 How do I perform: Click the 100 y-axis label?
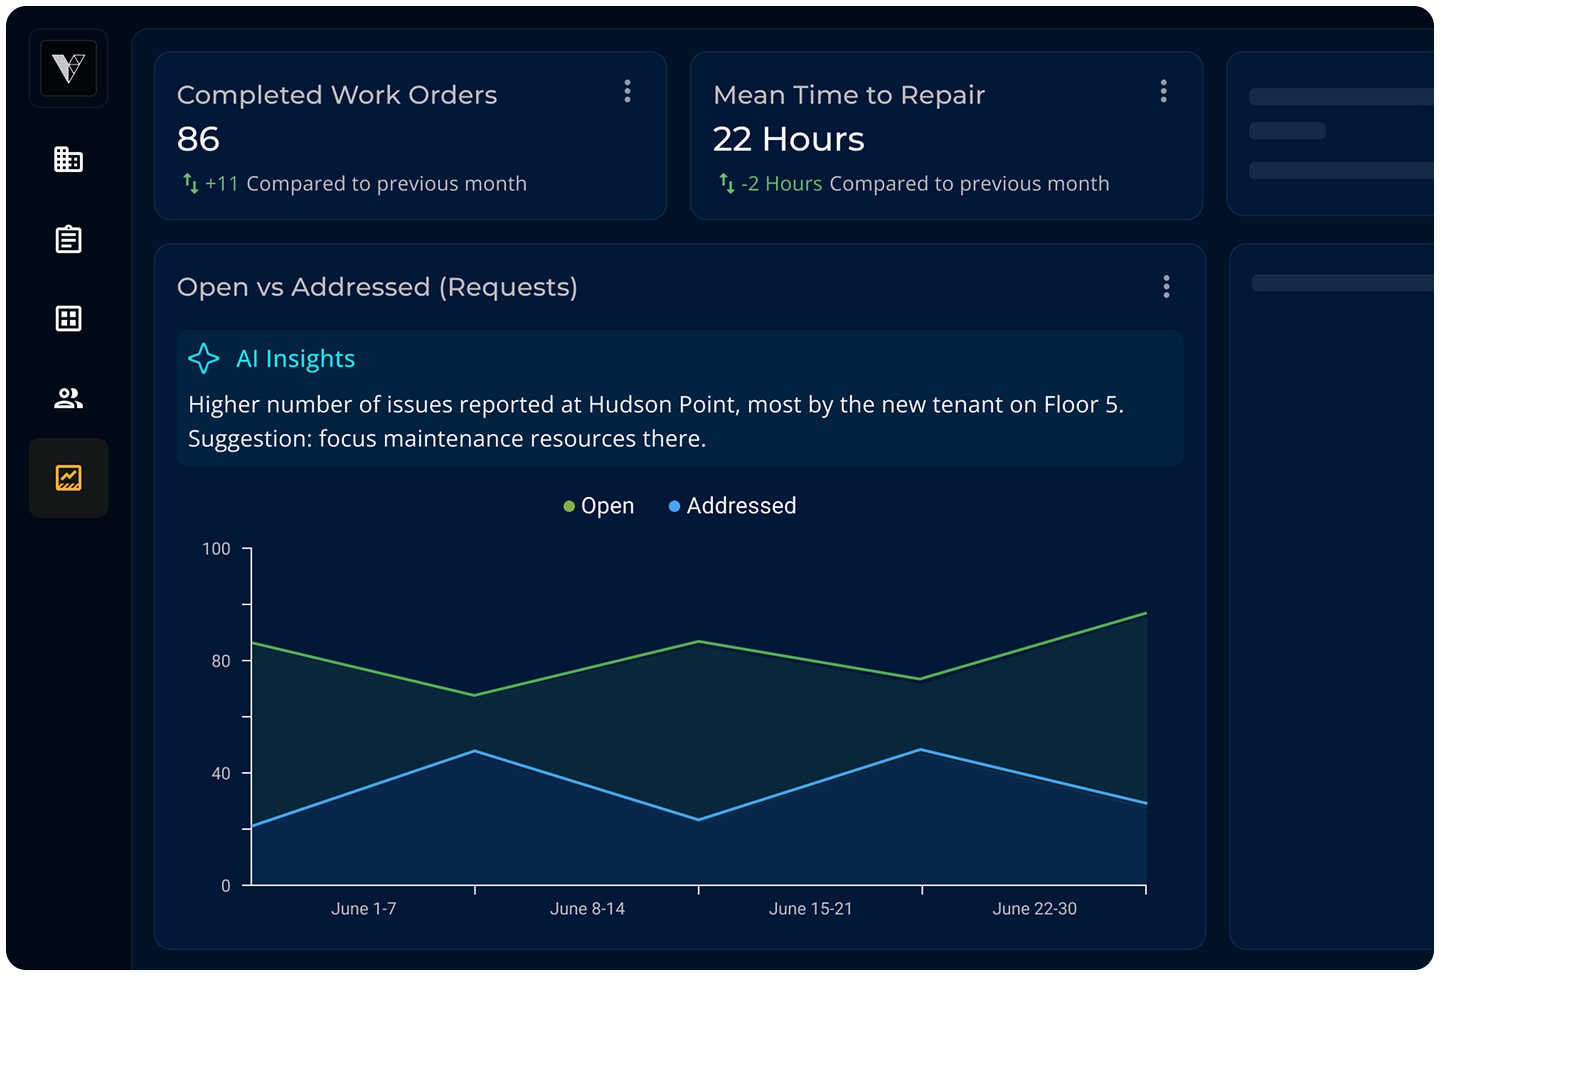[216, 549]
